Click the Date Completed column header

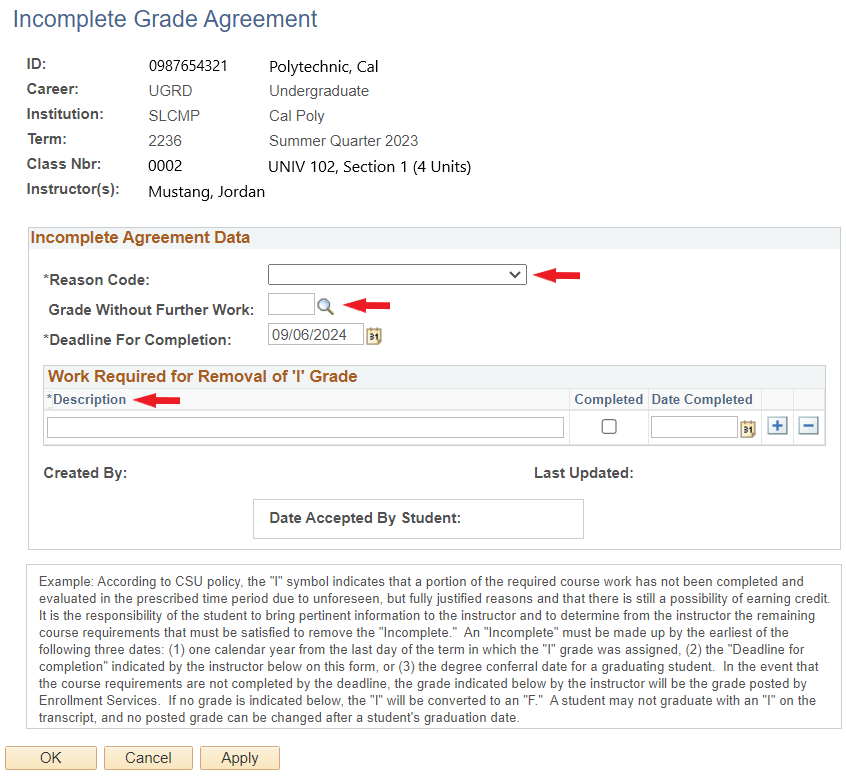[702, 400]
